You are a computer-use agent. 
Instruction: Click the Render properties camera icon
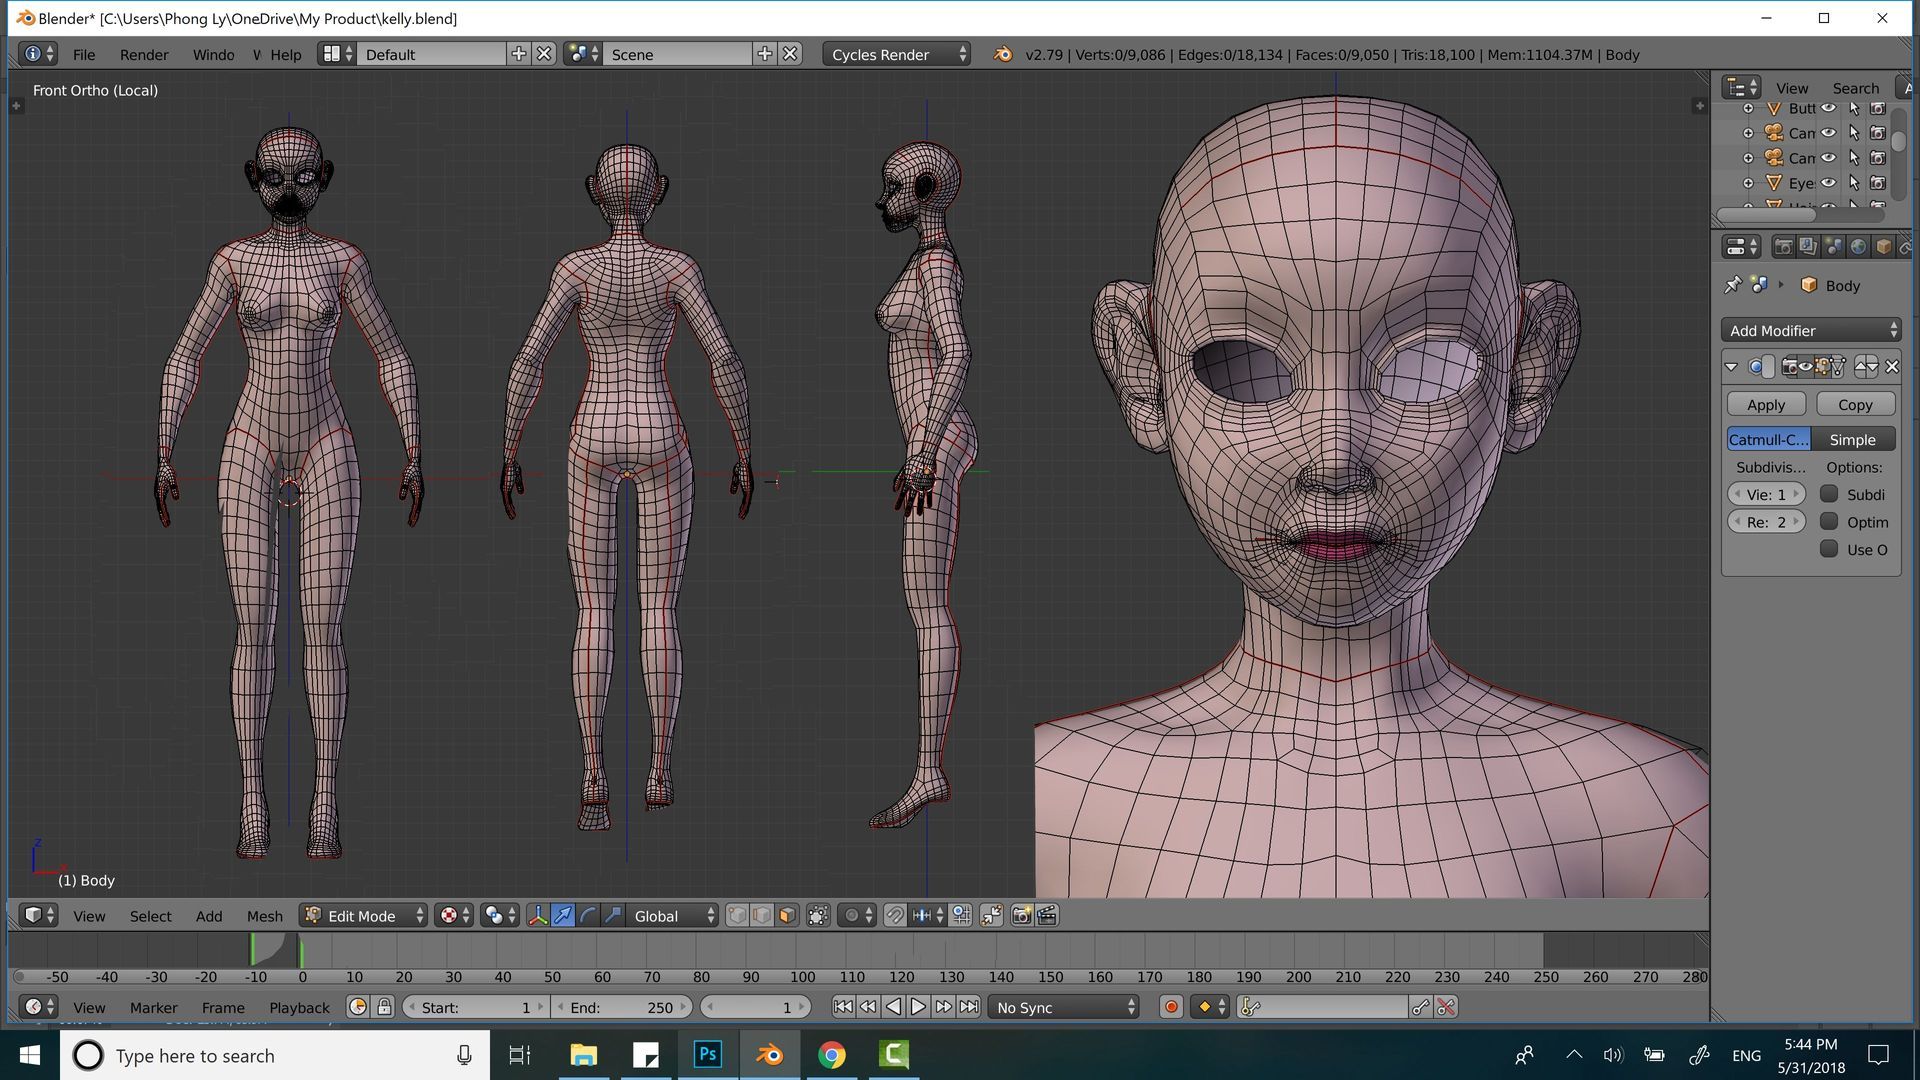pyautogui.click(x=1783, y=247)
